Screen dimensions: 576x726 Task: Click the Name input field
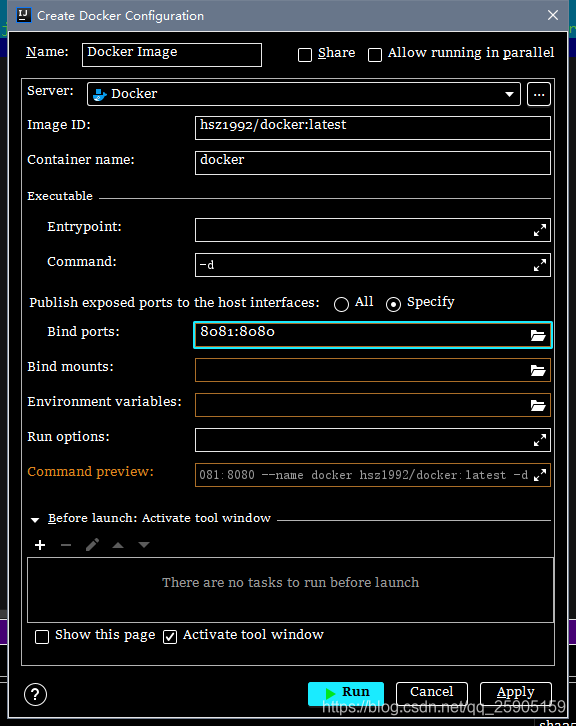pyautogui.click(x=172, y=55)
